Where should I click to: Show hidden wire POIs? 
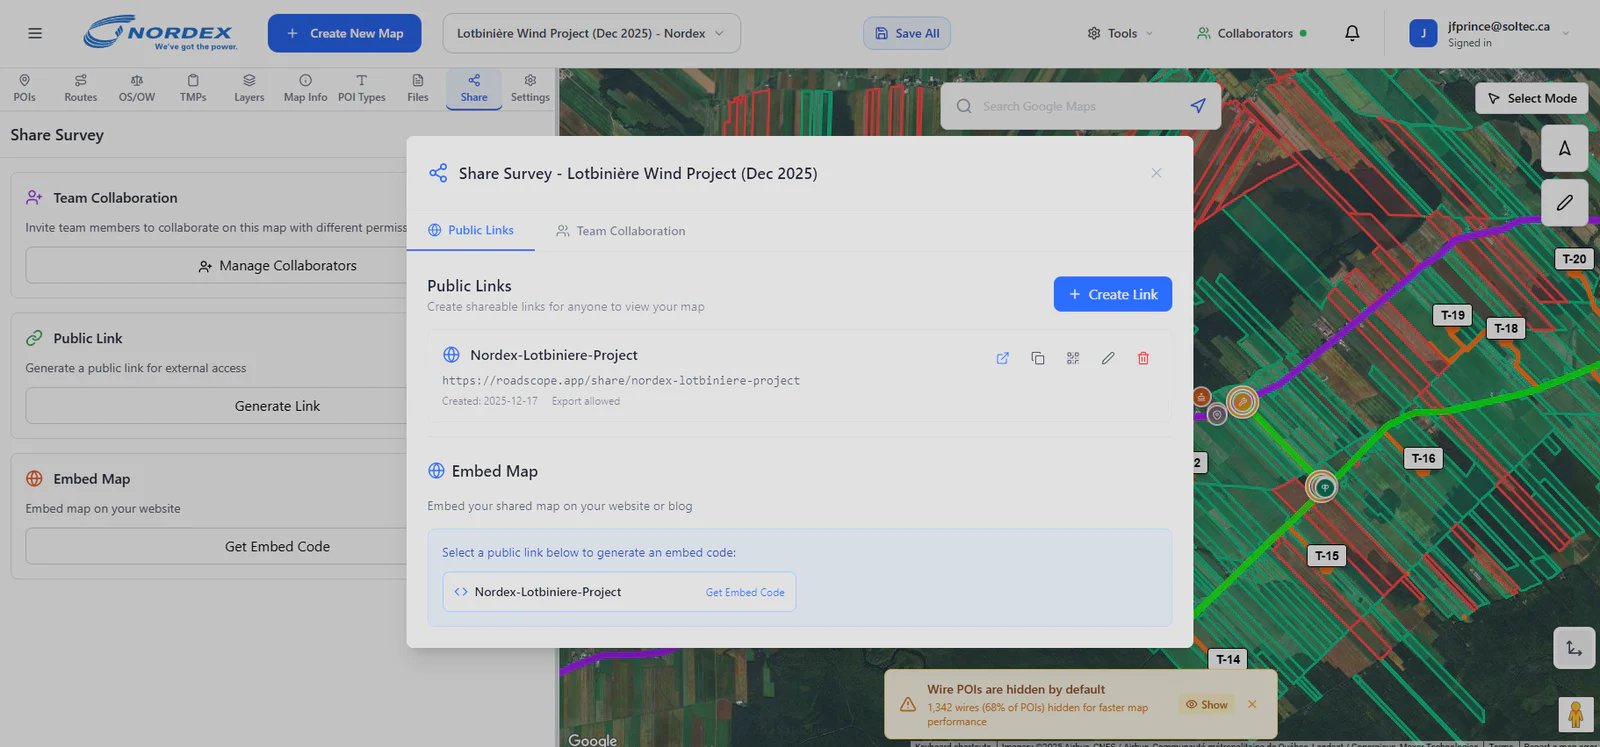1207,704
